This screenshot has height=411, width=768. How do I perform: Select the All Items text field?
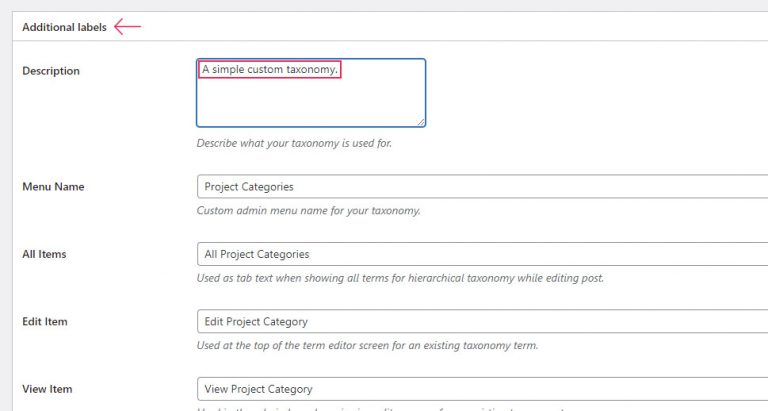(482, 254)
